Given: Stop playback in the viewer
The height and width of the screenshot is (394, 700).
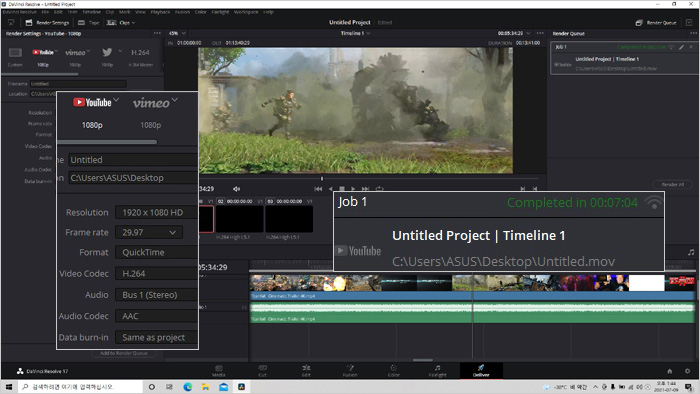Looking at the screenshot, I should tap(342, 189).
